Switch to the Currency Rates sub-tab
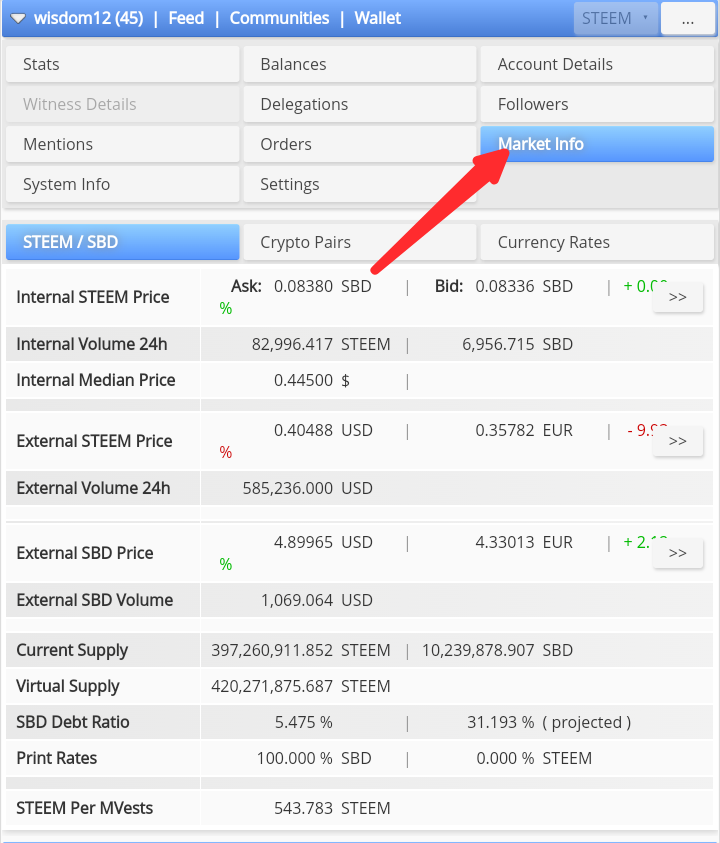This screenshot has width=720, height=843. click(597, 242)
